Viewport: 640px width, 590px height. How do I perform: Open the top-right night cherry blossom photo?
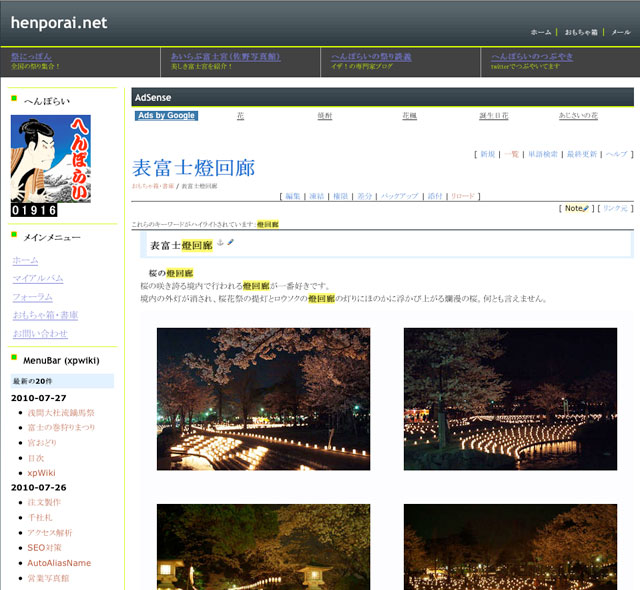pyautogui.click(x=510, y=399)
